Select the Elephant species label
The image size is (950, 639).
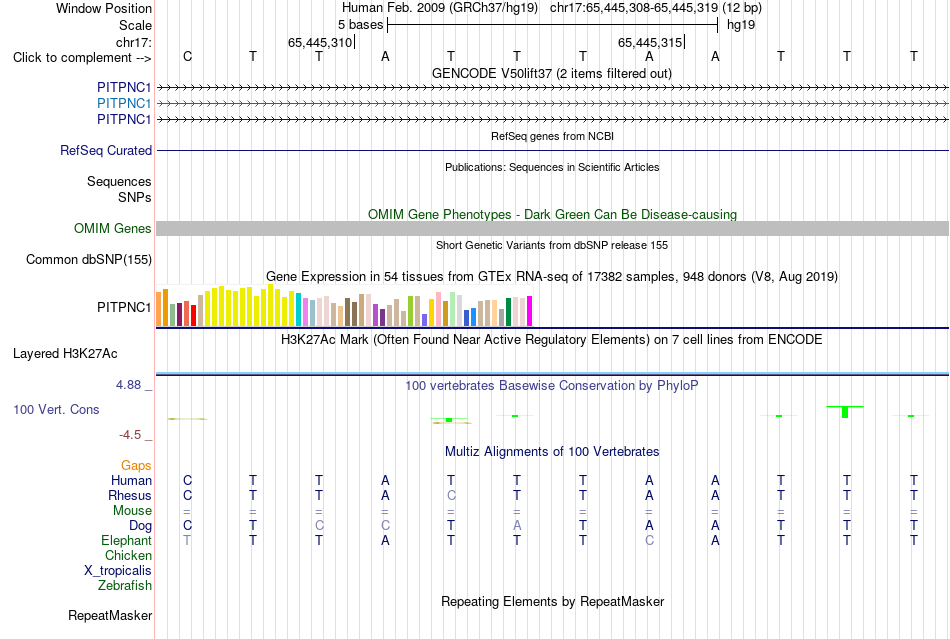(x=126, y=540)
